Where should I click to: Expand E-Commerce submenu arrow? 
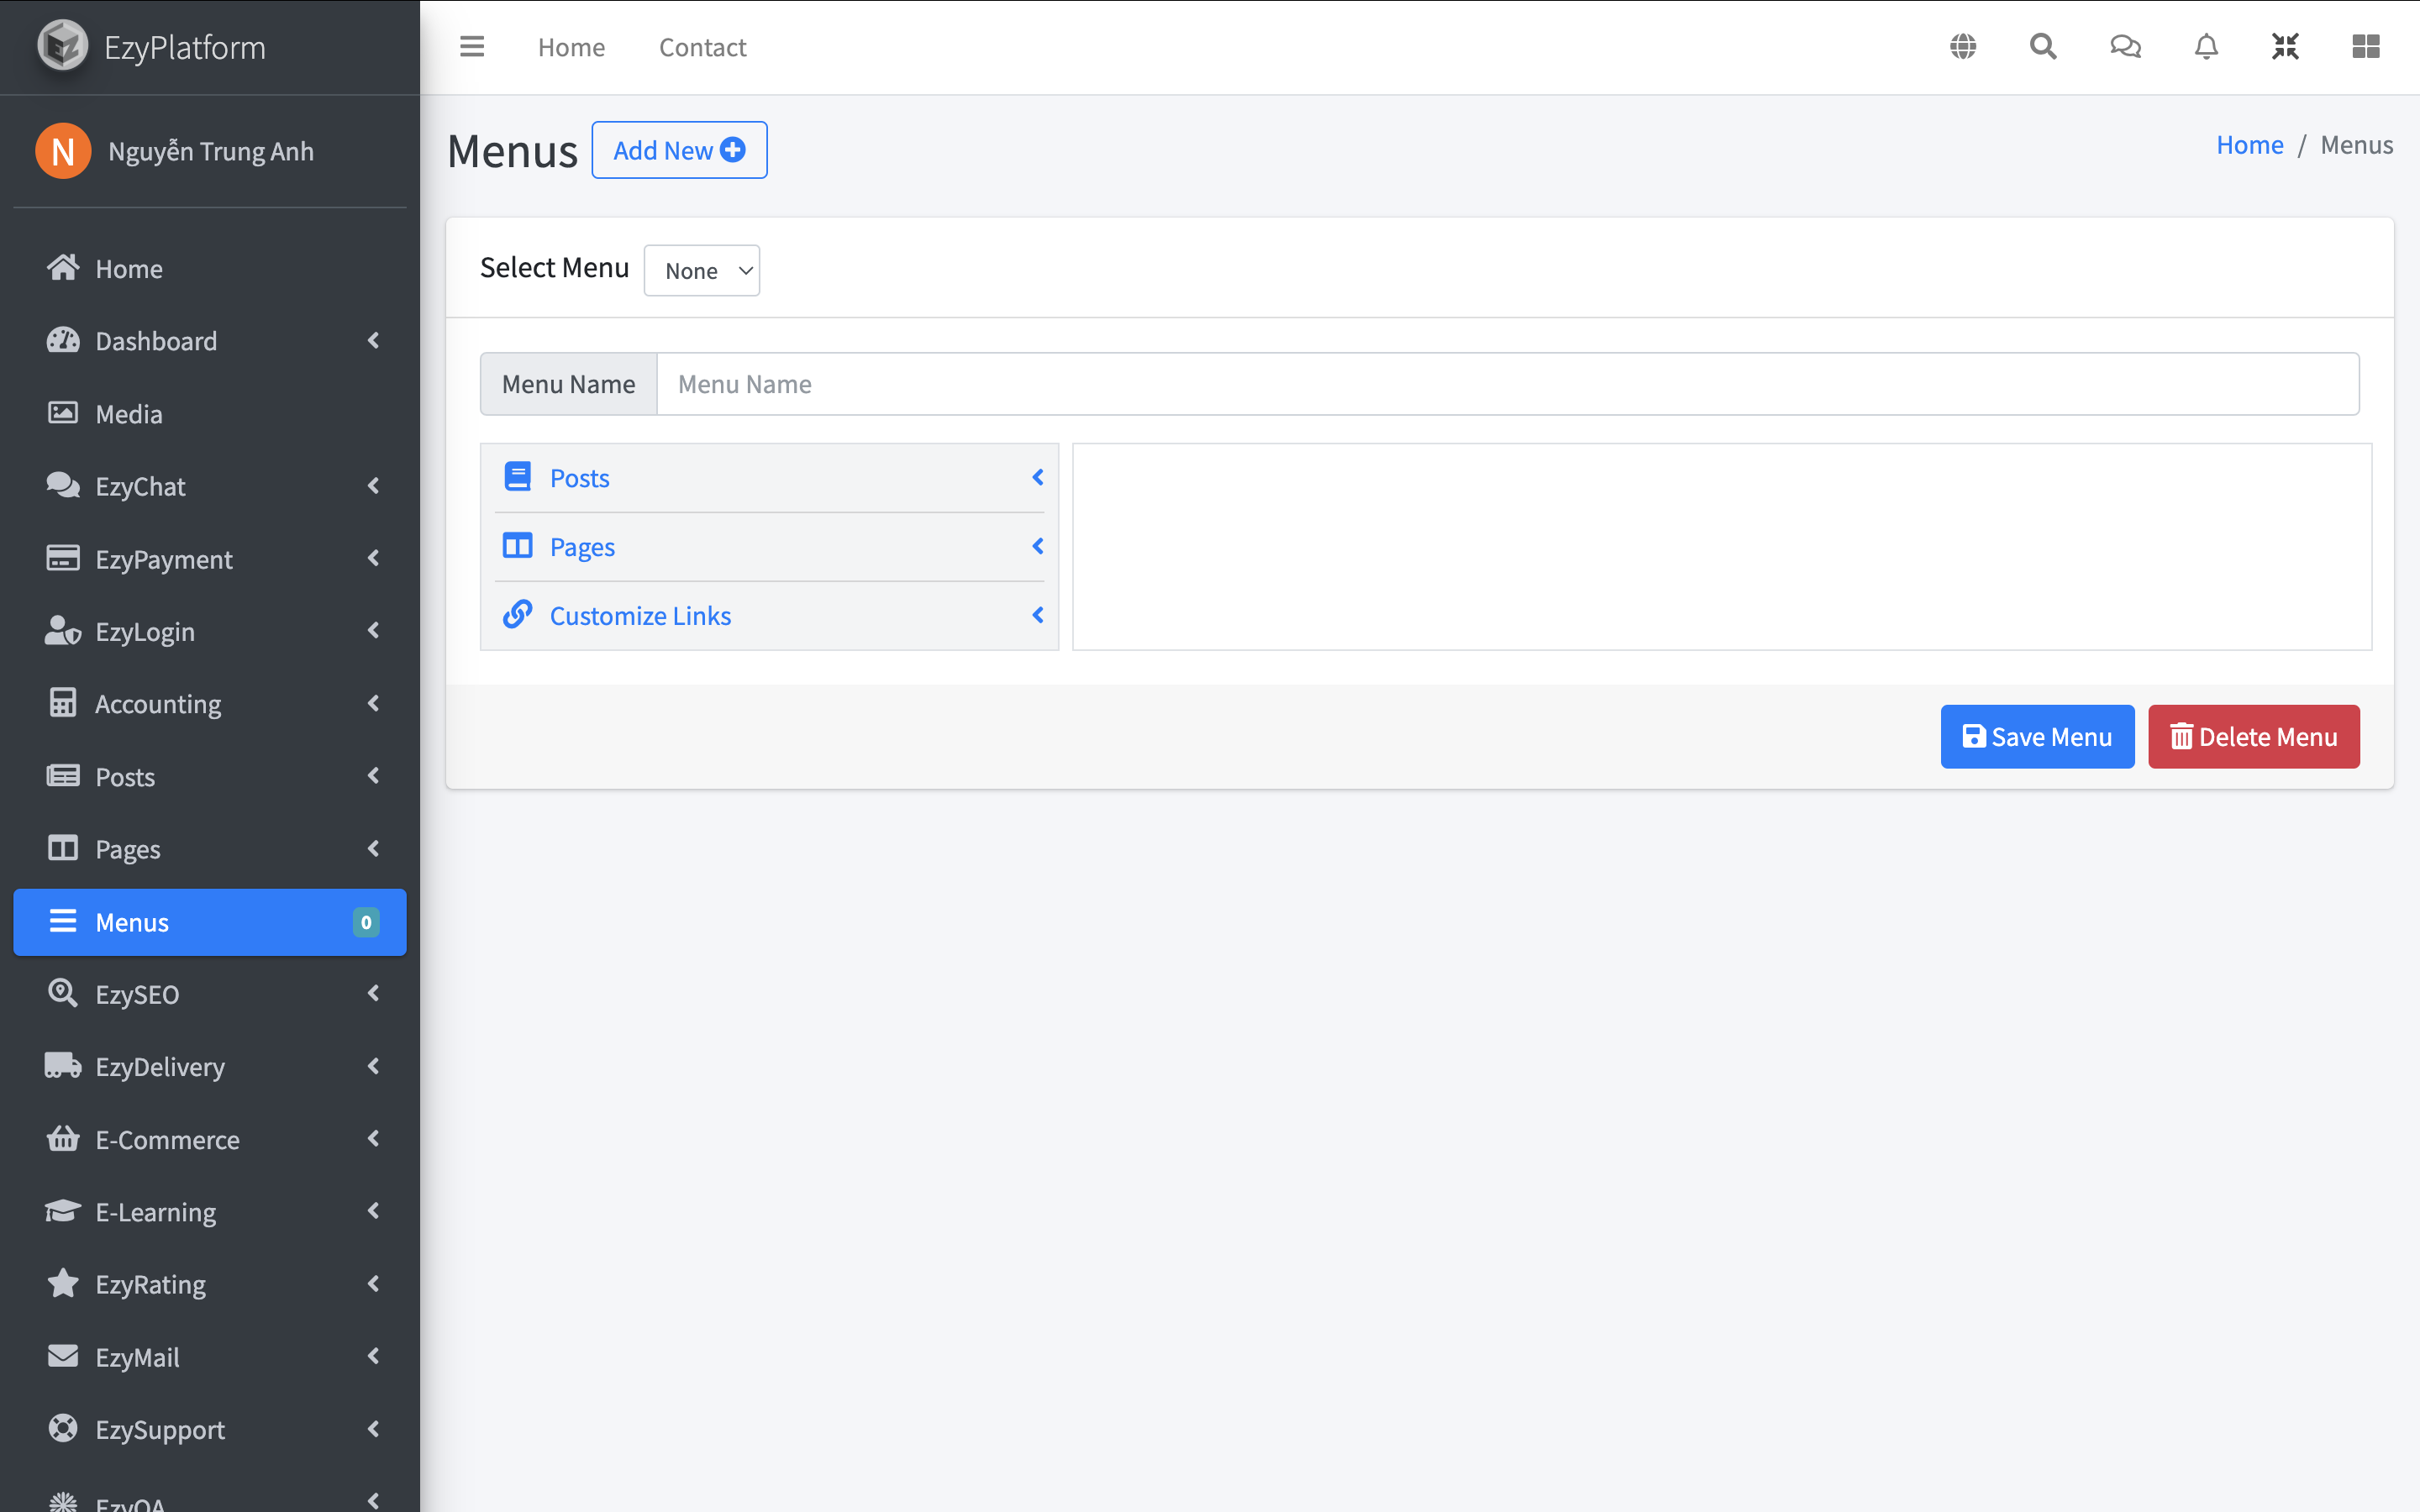coord(374,1138)
